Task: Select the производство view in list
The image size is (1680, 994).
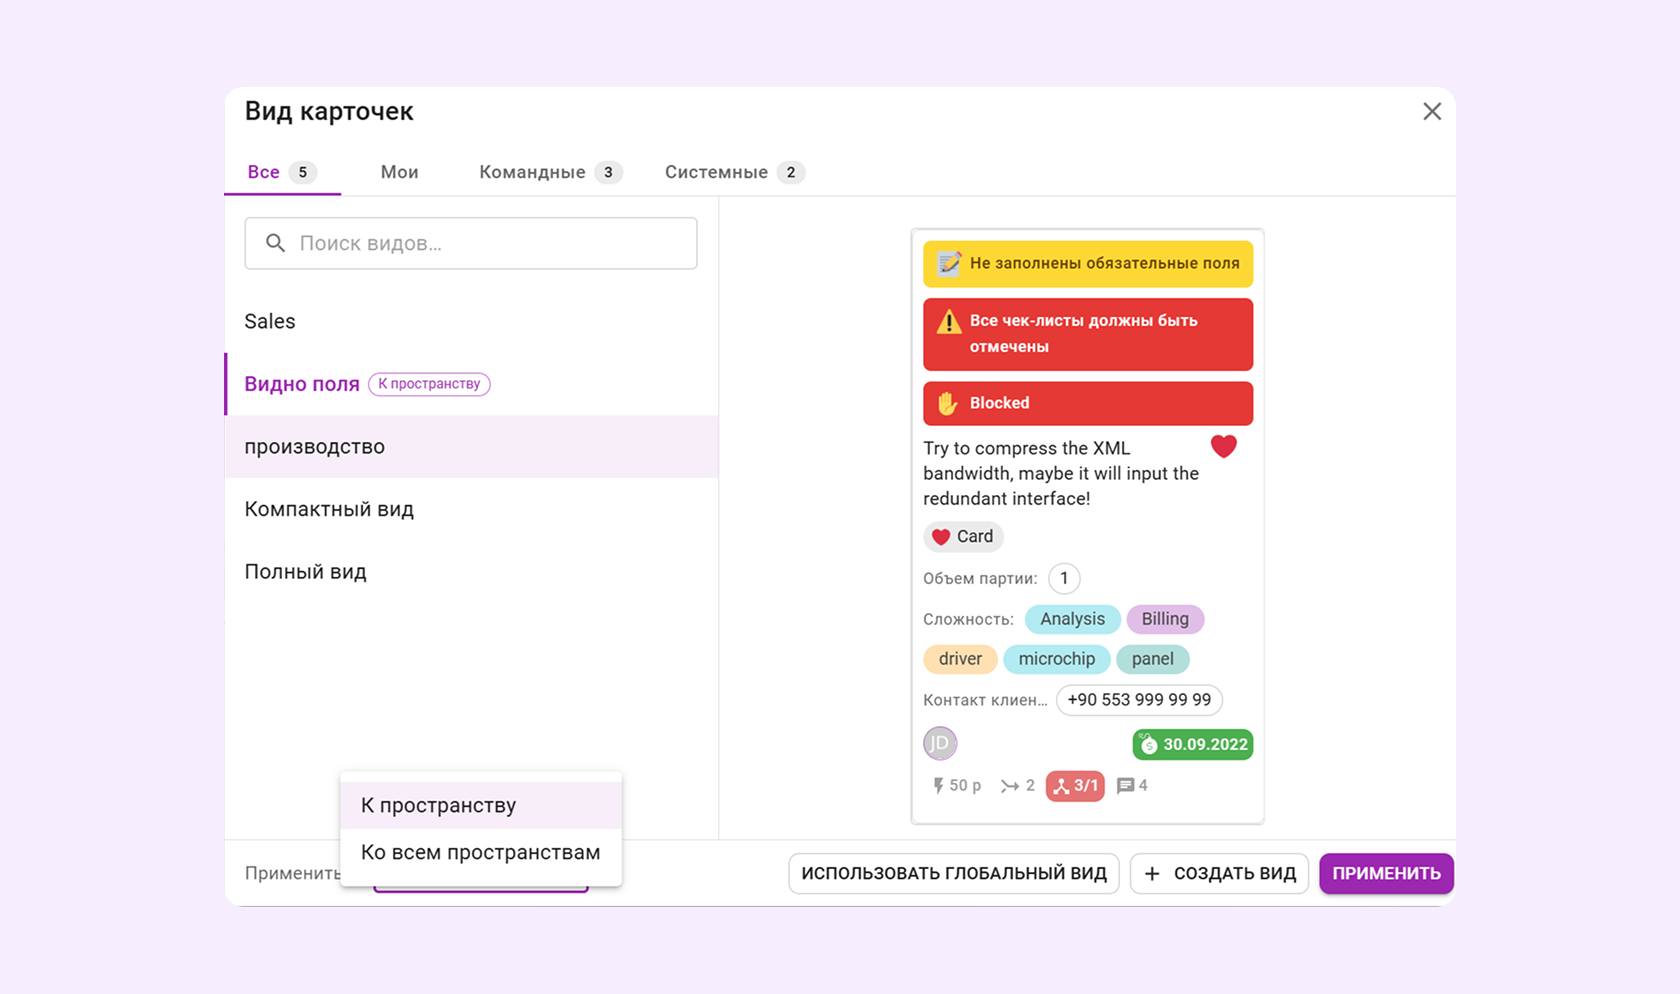Action: coord(472,446)
